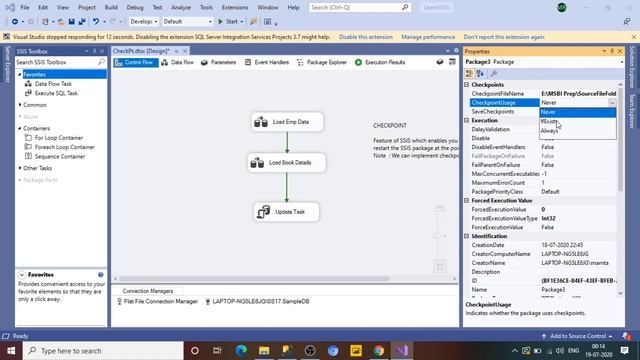Click the Save All toolbar icon

pyautogui.click(x=82, y=22)
